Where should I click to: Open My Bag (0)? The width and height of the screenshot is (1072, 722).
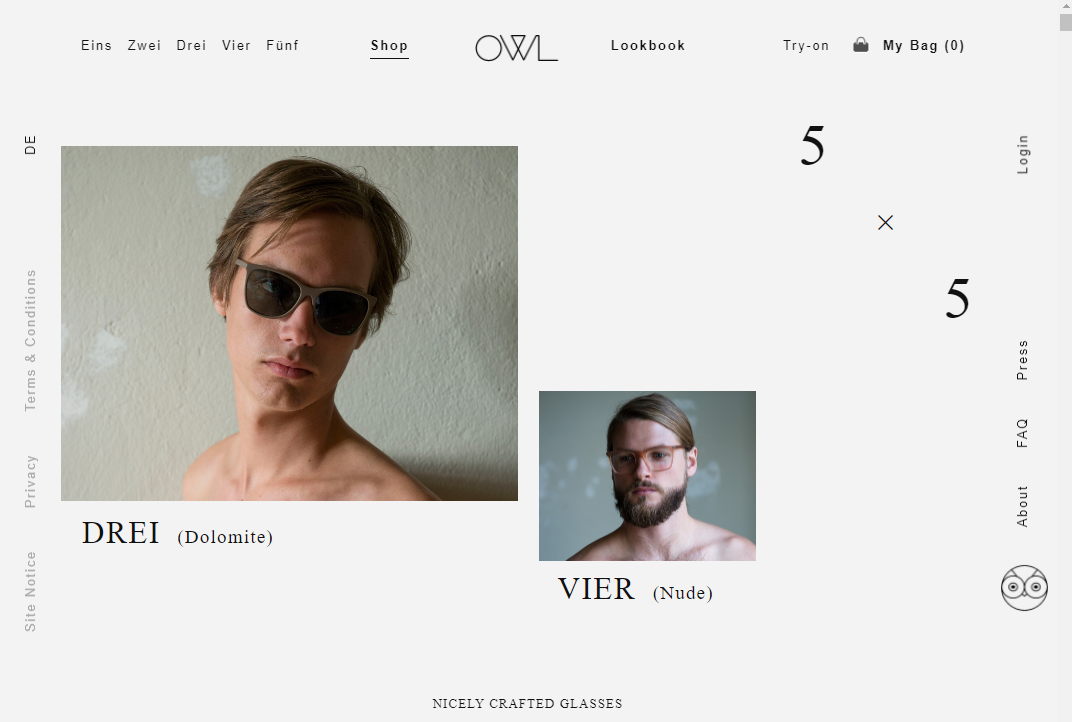pos(924,46)
